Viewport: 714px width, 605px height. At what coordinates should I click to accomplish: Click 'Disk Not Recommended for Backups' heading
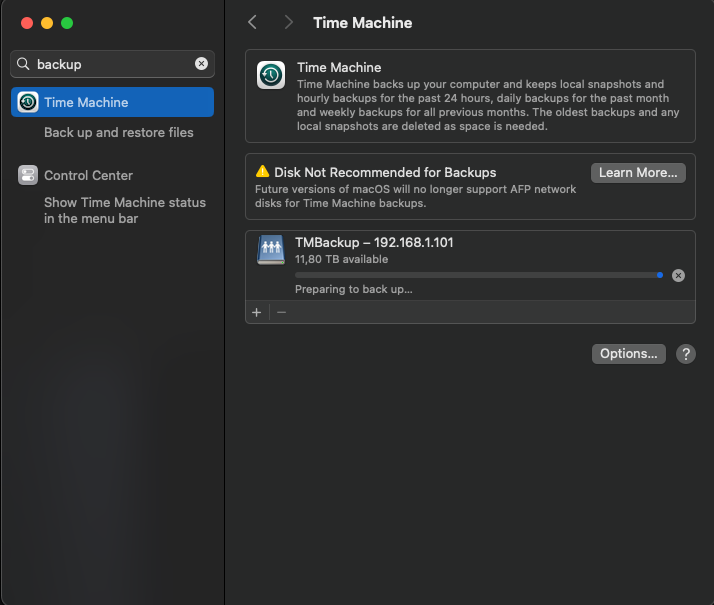[385, 173]
